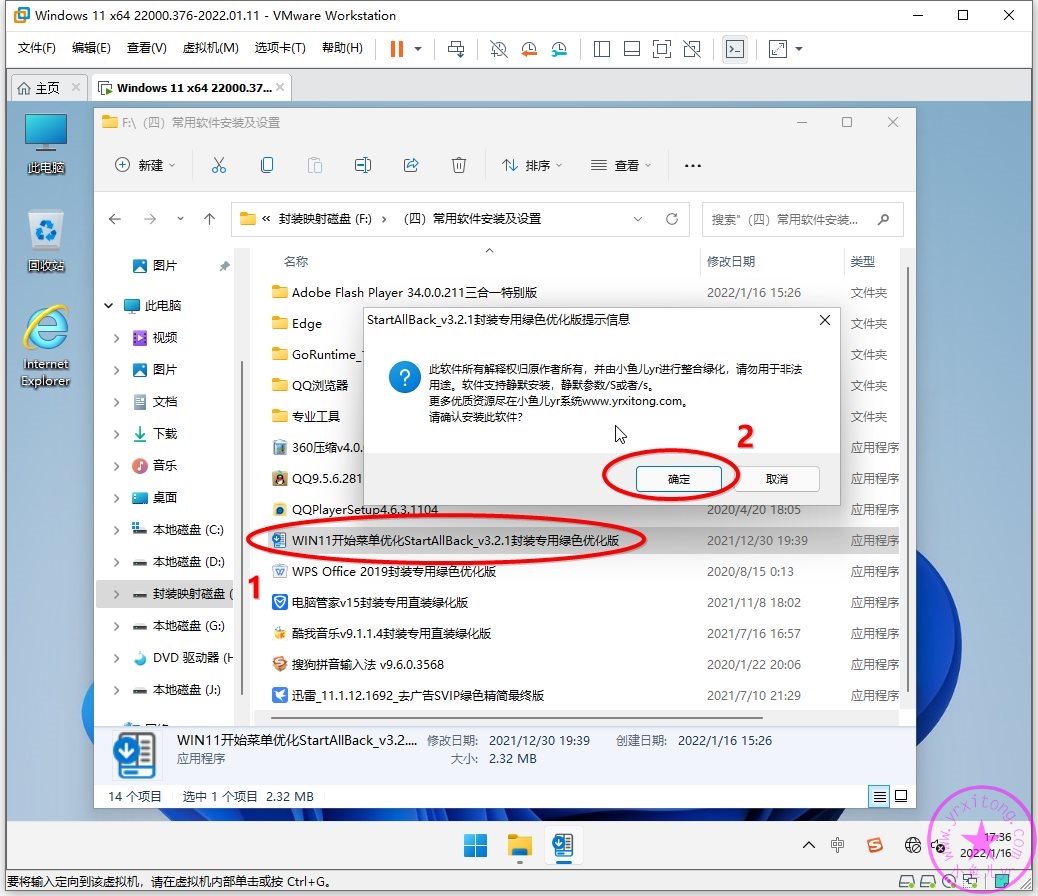Click the cut scissors icon in Explorer
1038x896 pixels.
coord(218,165)
